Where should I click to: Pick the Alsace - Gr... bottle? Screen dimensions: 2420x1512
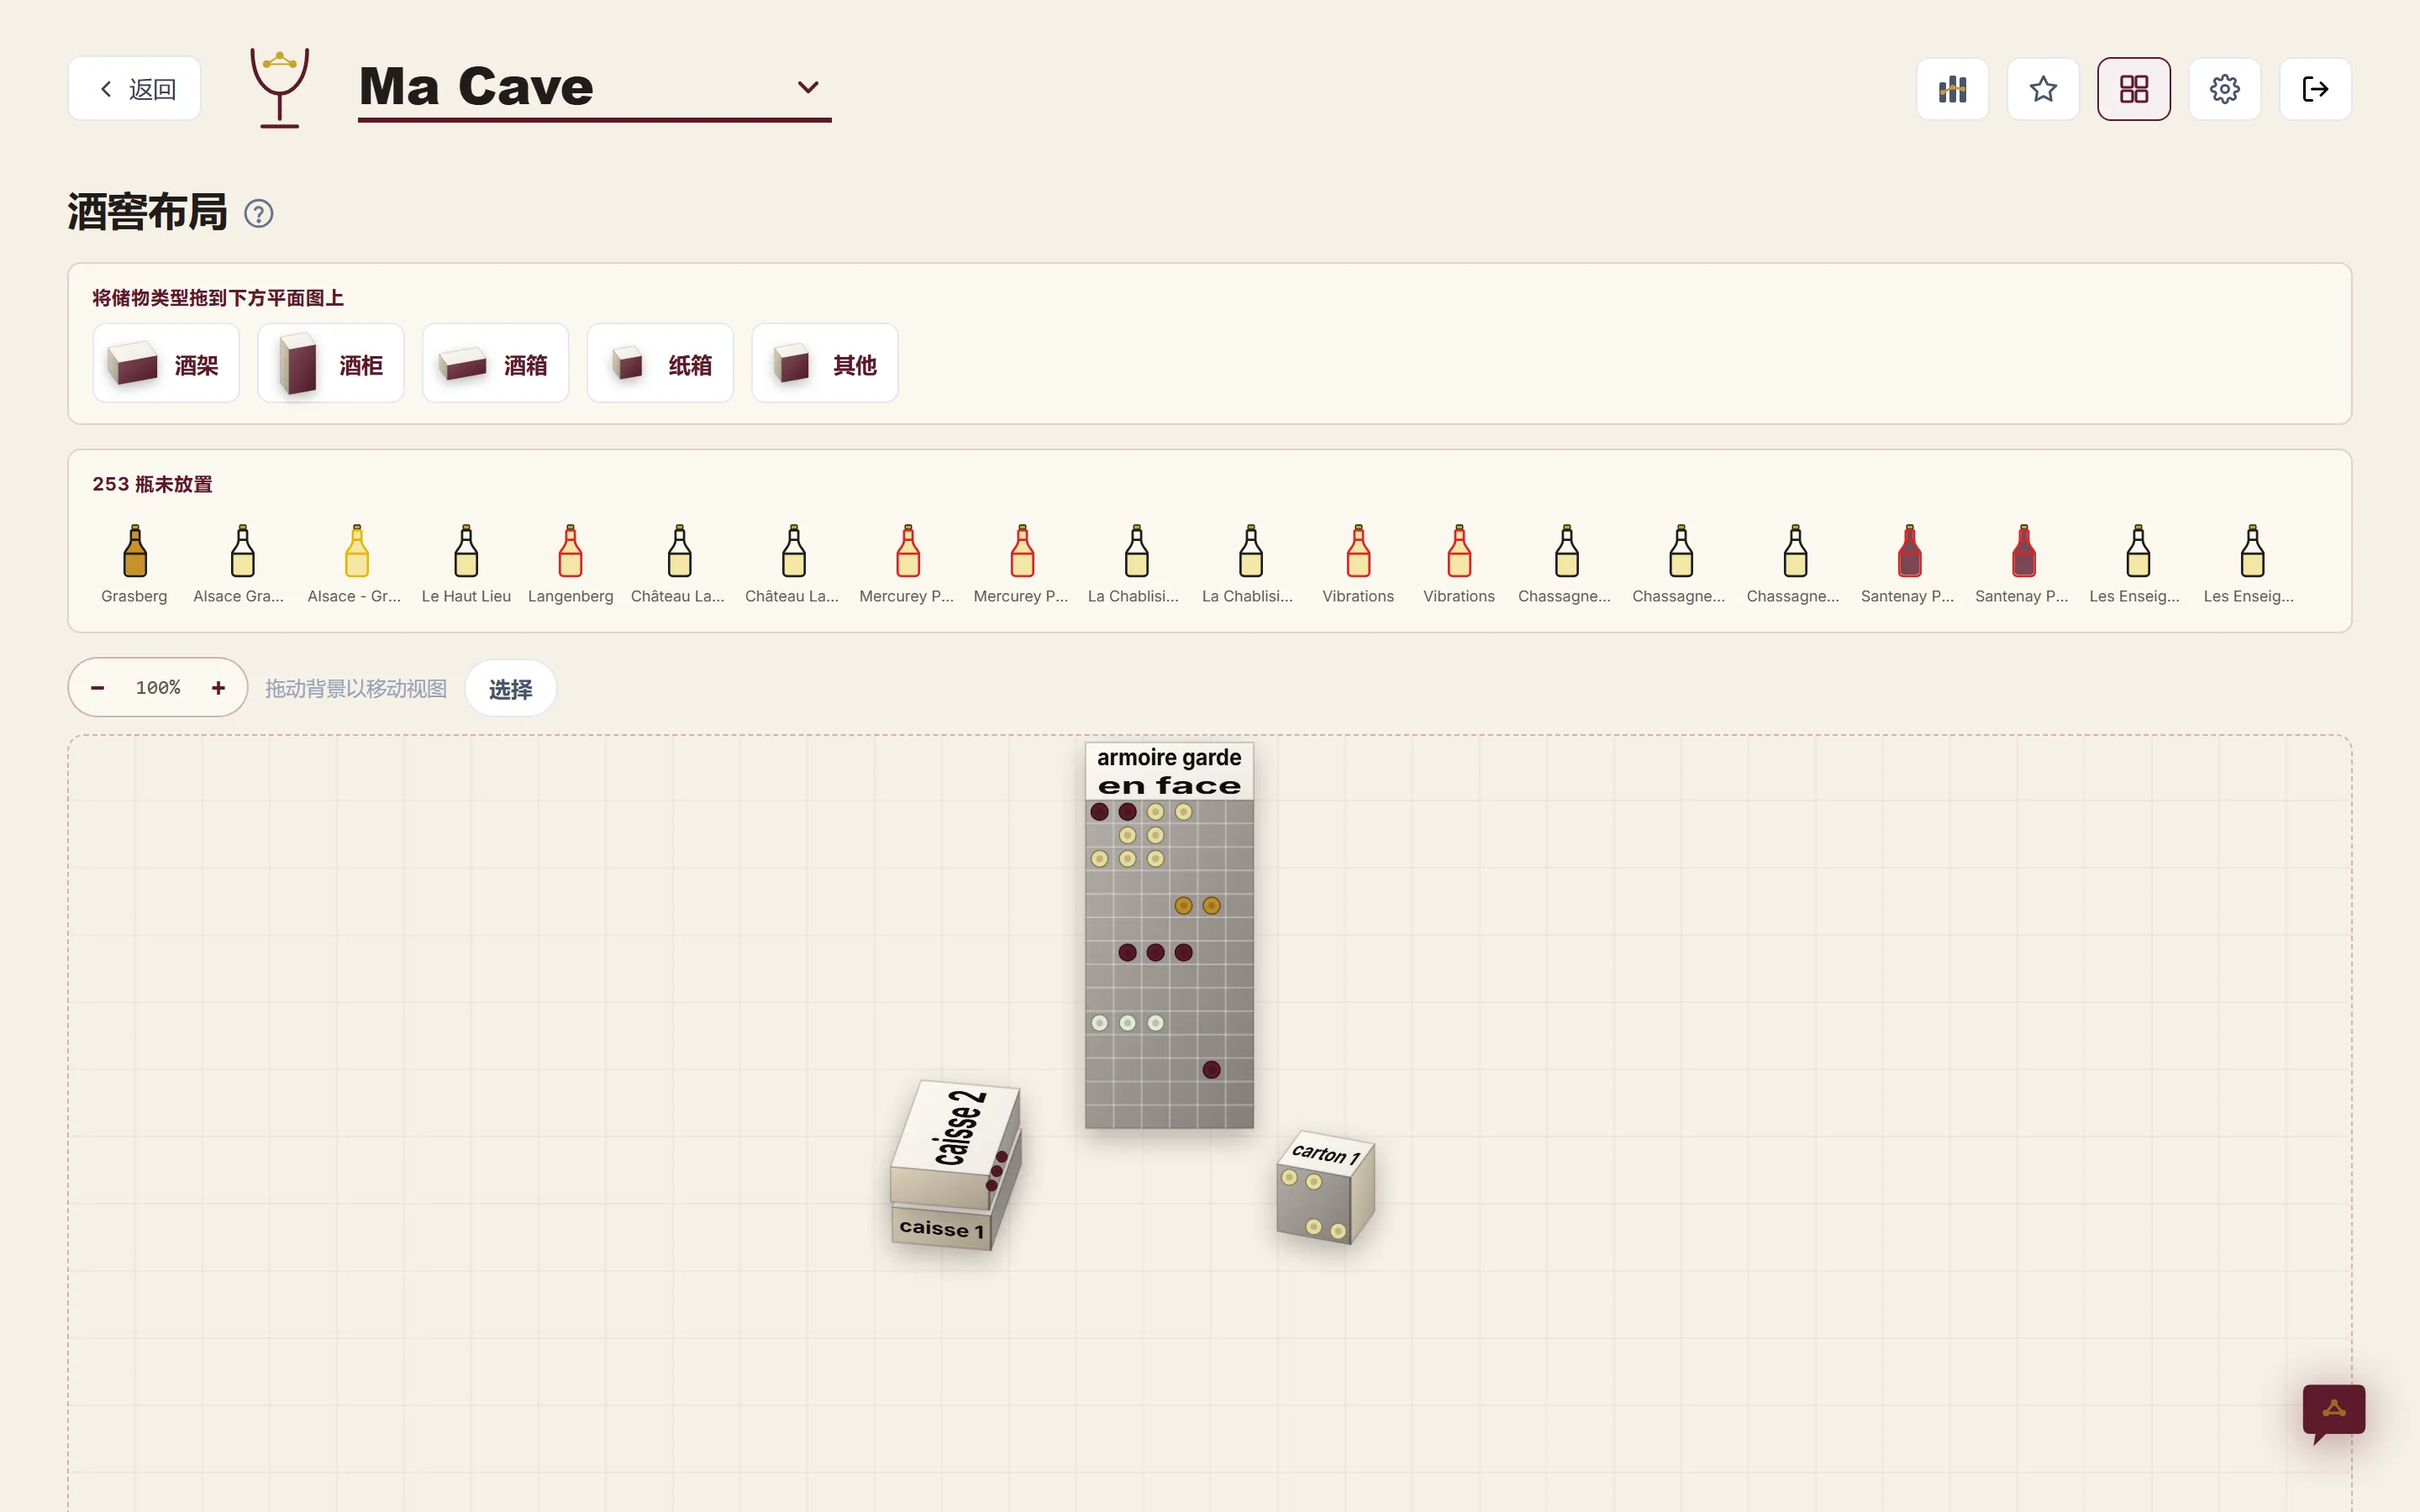point(355,564)
